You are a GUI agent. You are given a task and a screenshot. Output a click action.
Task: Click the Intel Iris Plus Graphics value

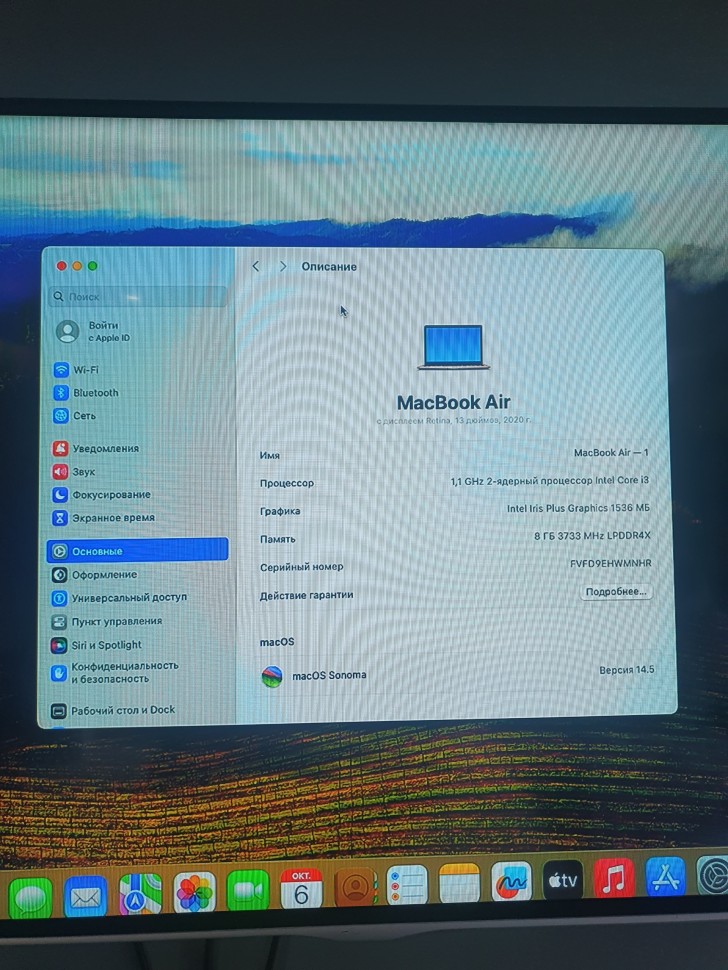point(578,508)
